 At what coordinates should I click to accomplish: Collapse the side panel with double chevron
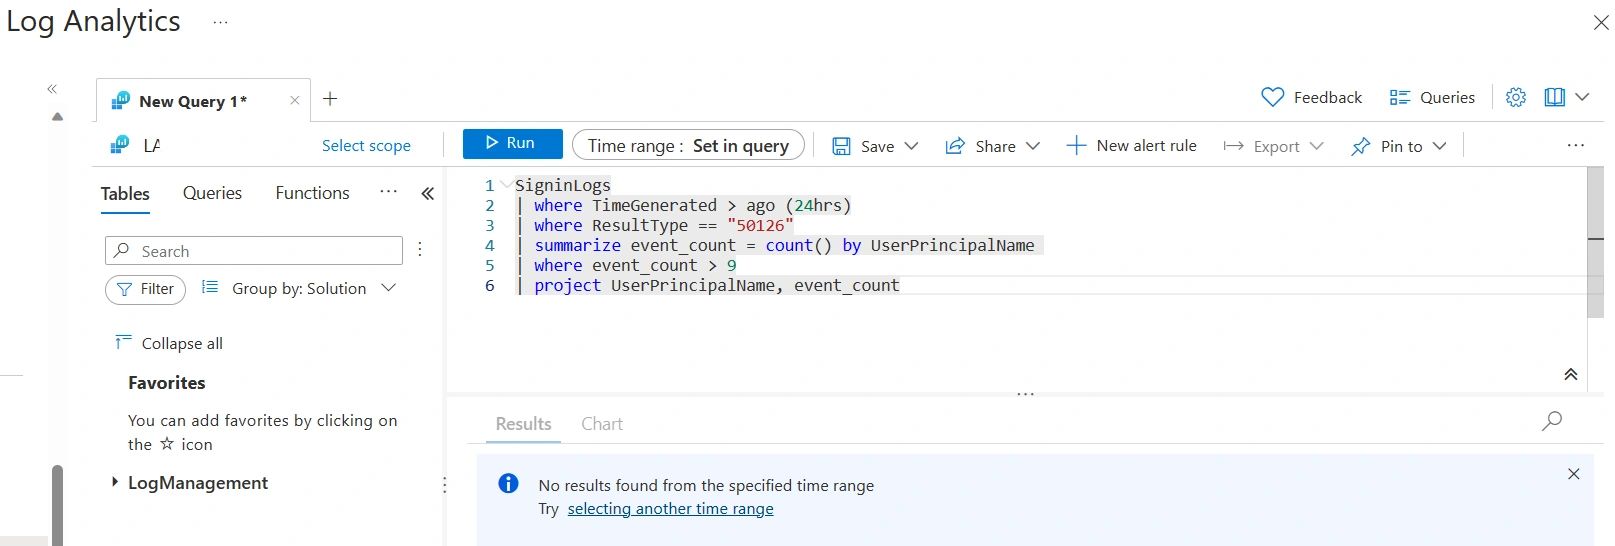428,194
